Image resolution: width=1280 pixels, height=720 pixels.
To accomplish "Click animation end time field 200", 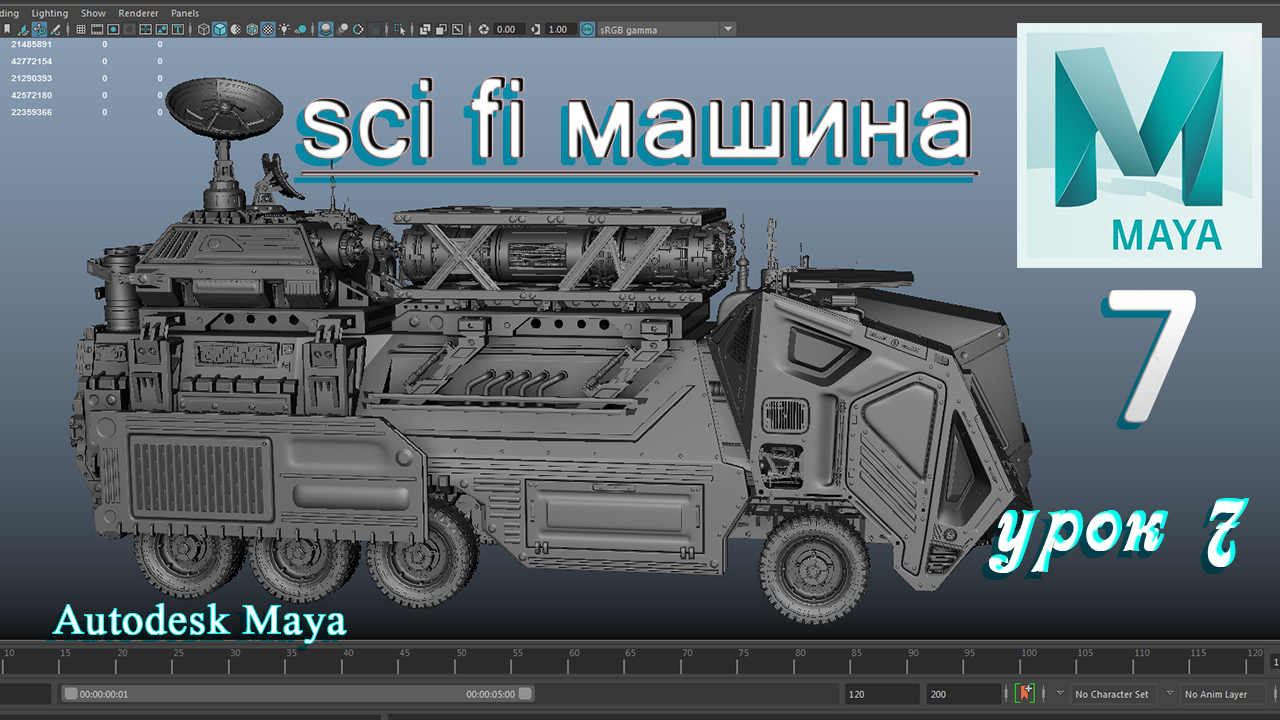I will (x=964, y=693).
